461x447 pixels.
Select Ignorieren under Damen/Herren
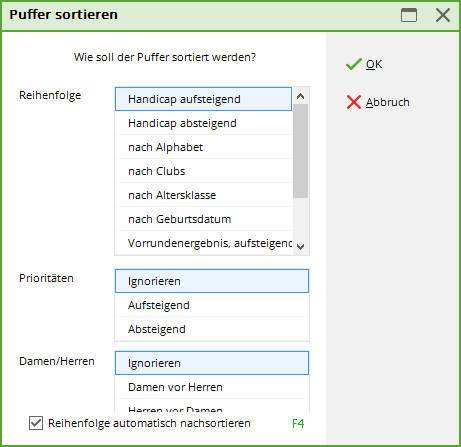[212, 363]
